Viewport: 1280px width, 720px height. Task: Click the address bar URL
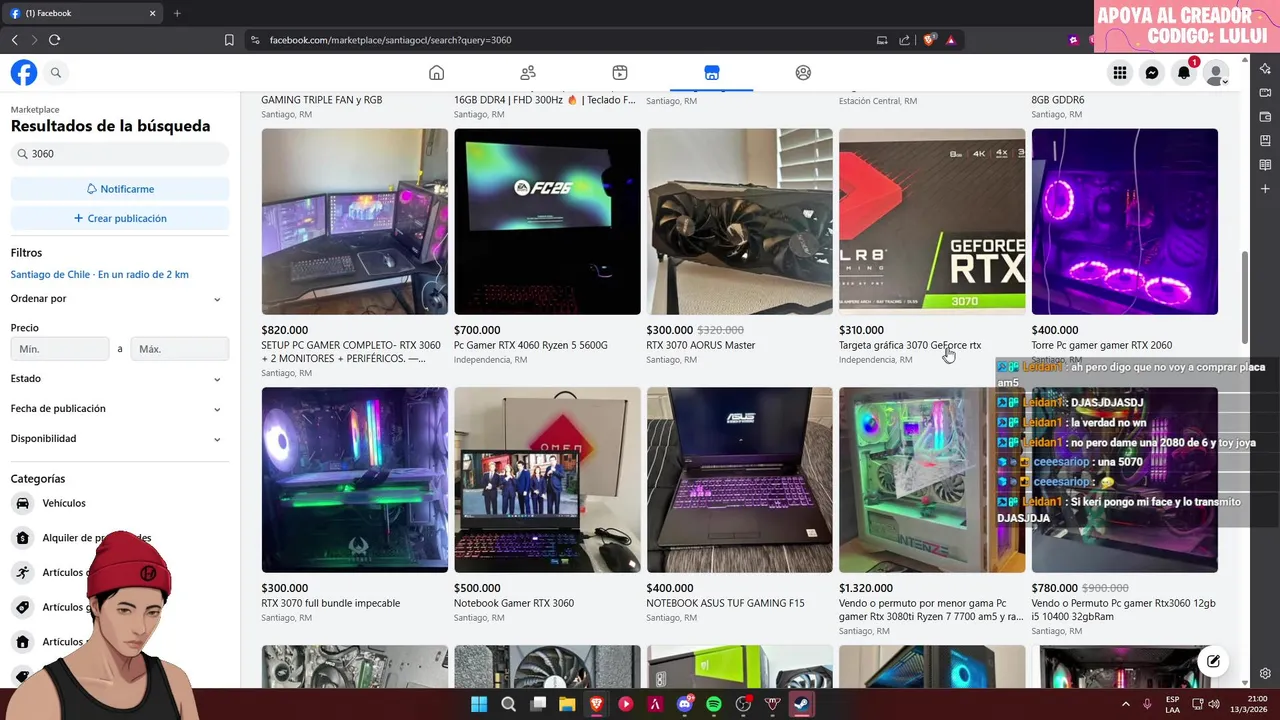point(391,40)
